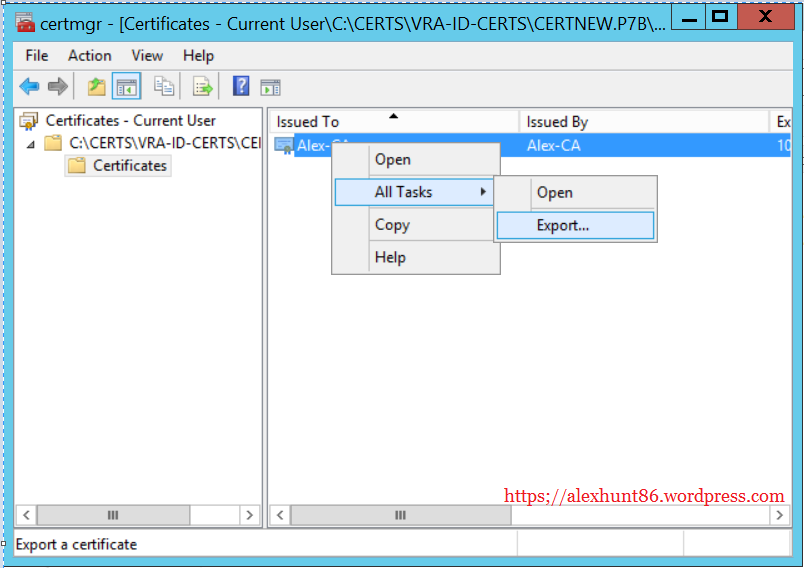Viewport: 804px width, 568px height.
Task: Select the Certificates folder in tree
Action: coord(129,166)
